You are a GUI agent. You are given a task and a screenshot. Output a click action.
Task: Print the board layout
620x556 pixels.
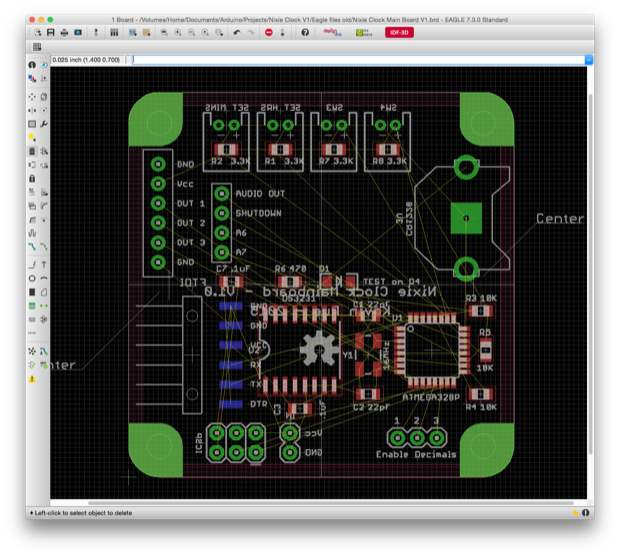pyautogui.click(x=64, y=32)
